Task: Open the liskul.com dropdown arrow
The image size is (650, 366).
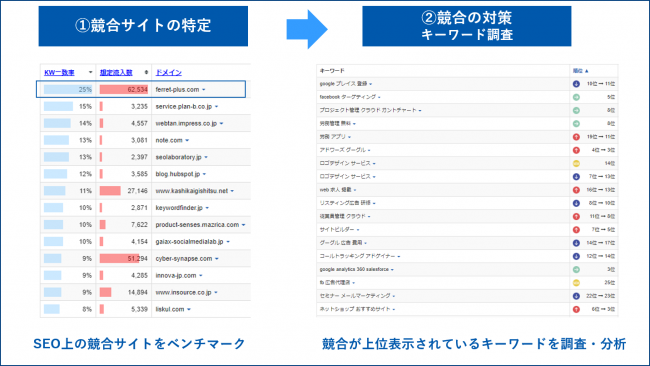Action: 189,310
